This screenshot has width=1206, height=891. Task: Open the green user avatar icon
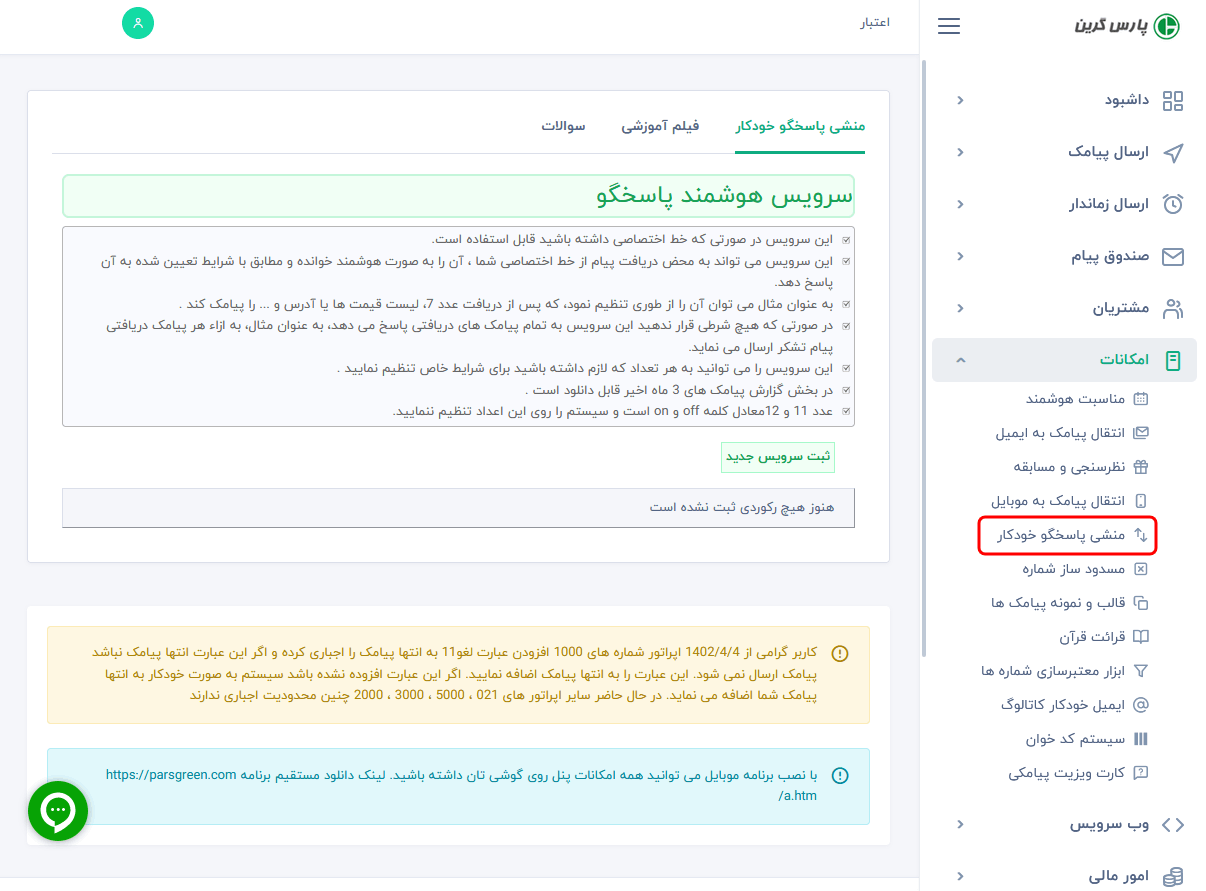click(x=138, y=22)
